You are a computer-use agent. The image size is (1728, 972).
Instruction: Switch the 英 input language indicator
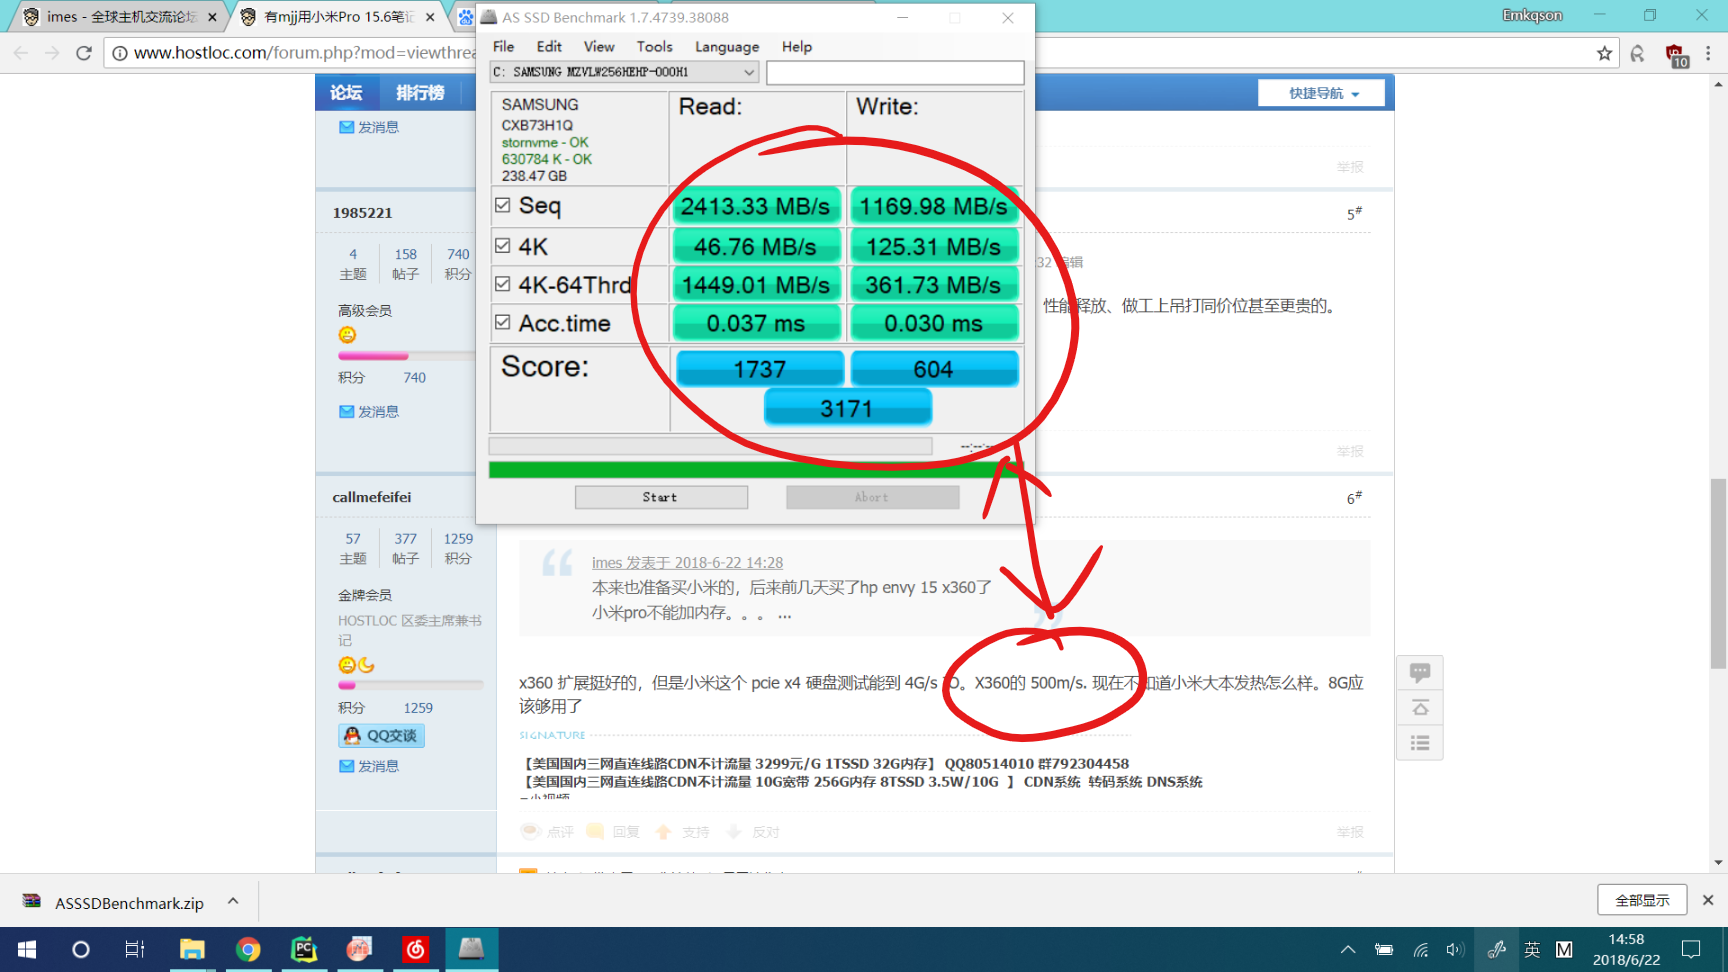coord(1532,949)
